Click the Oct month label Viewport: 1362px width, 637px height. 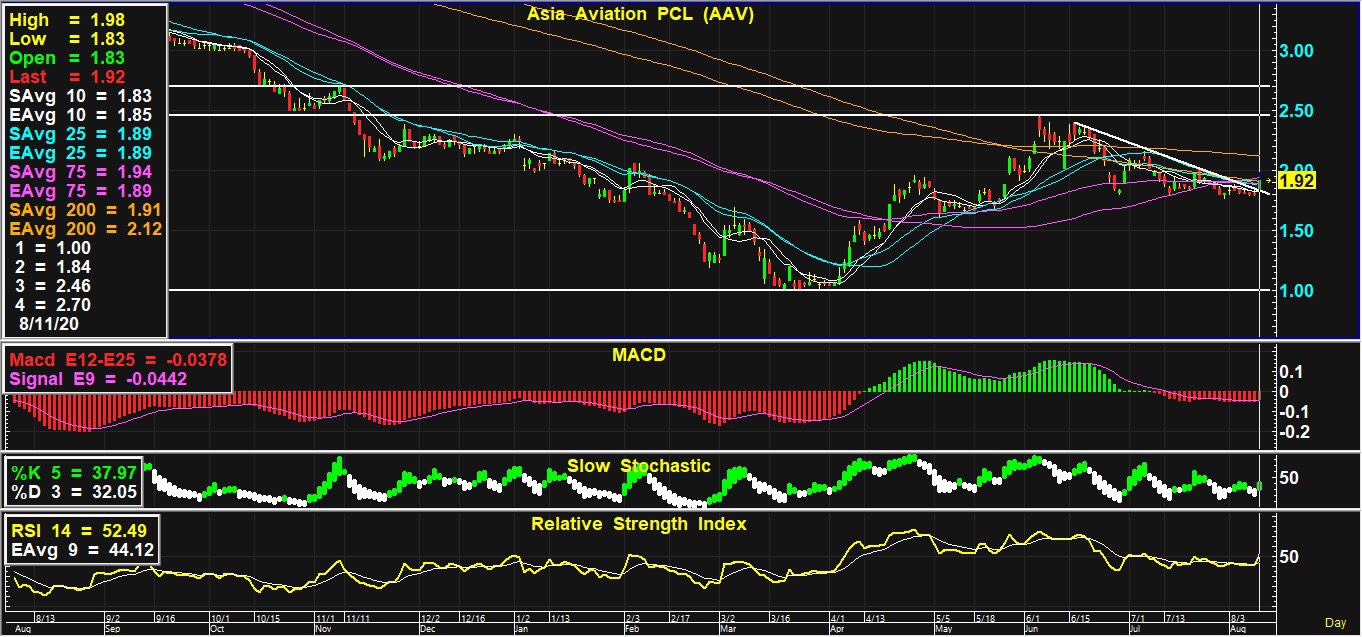218,631
